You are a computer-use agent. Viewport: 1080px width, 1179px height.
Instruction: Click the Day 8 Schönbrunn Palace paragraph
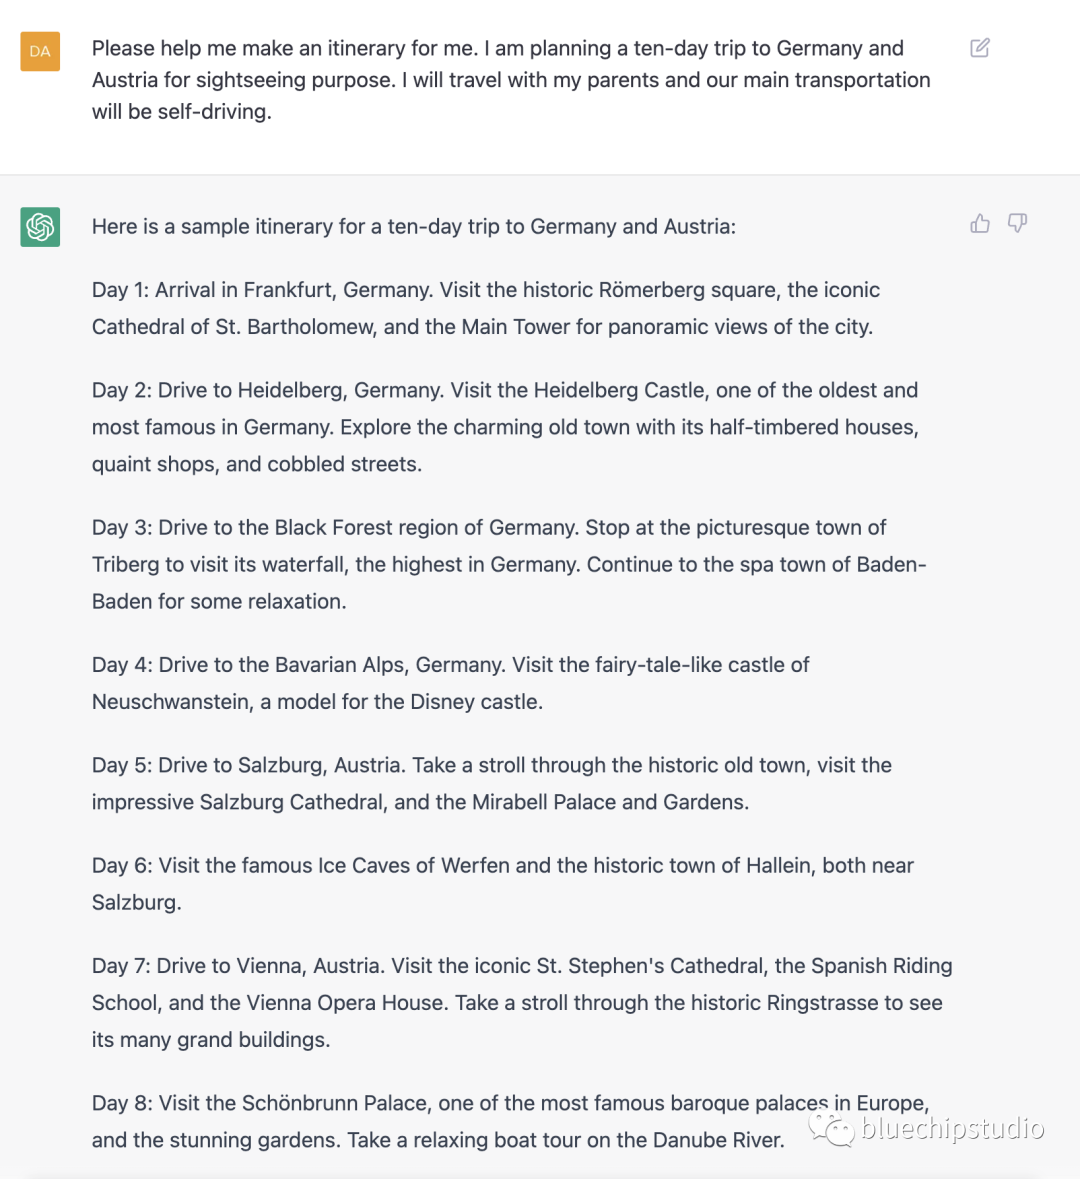click(x=510, y=1121)
